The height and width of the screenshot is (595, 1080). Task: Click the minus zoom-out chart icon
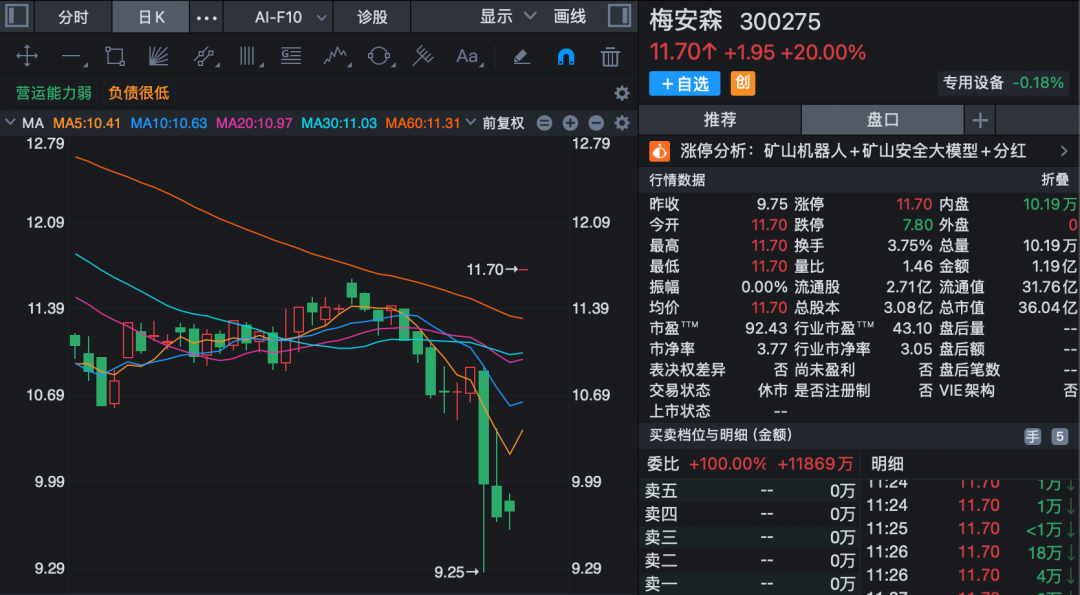click(x=596, y=123)
